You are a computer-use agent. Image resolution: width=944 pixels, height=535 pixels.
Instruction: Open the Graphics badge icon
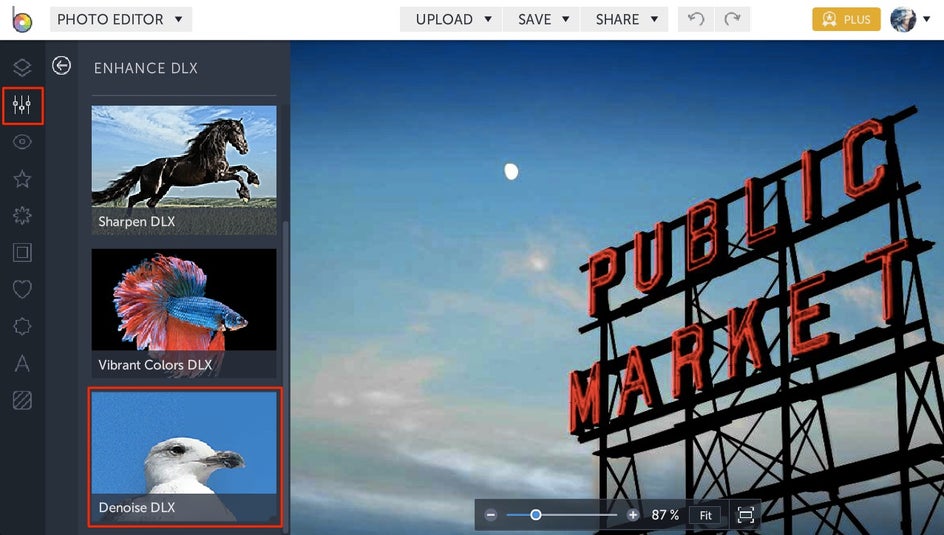[x=22, y=326]
